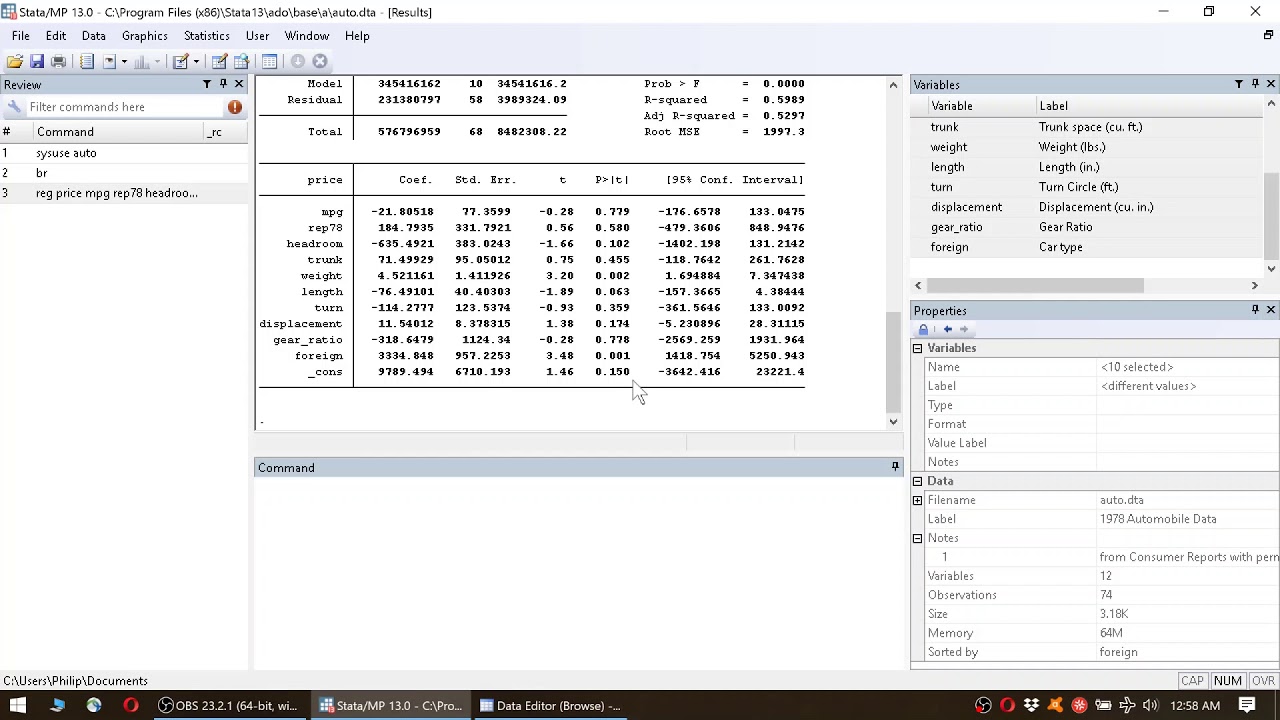Click the Variables panel filter icon
Screen dimensions: 1280x720
pyautogui.click(x=1239, y=84)
